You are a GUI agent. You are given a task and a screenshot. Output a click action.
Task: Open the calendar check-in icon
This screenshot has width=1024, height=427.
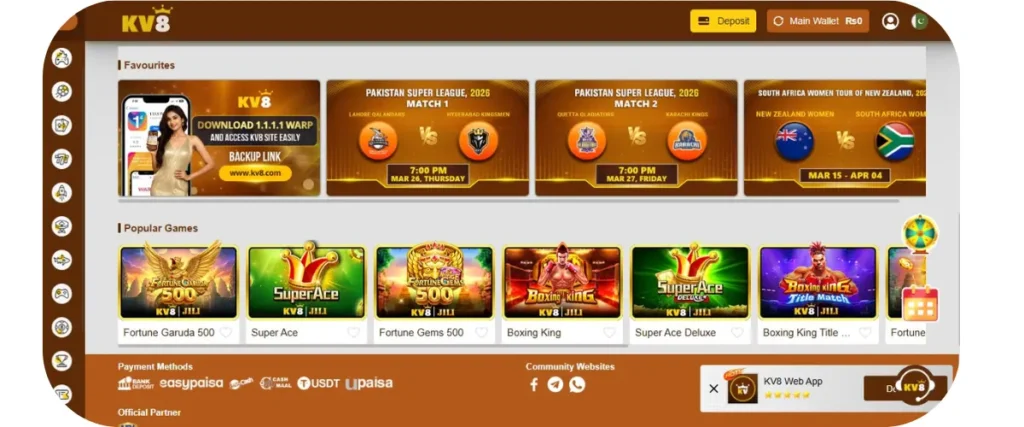pos(920,304)
